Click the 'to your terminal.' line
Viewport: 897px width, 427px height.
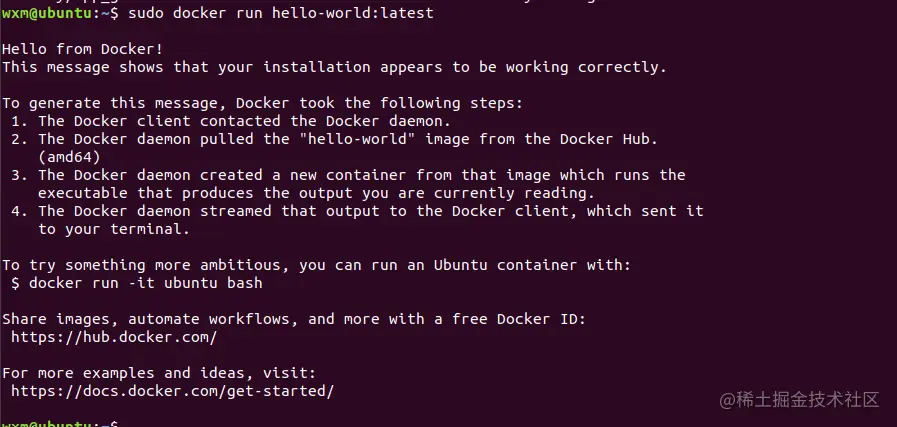pos(111,229)
